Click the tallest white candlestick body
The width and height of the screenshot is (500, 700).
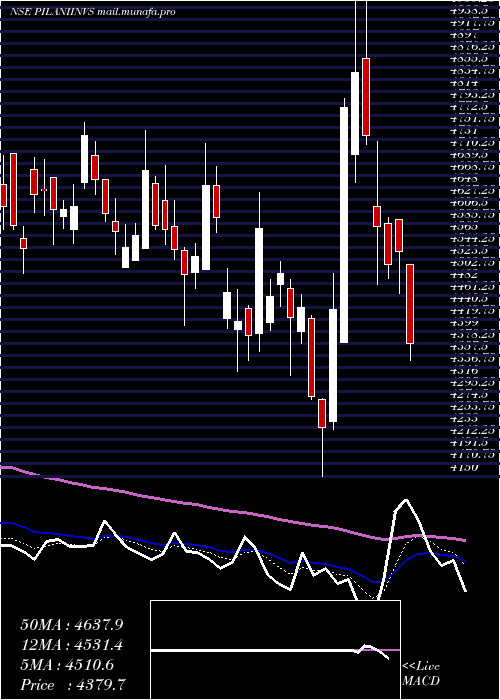pyautogui.click(x=344, y=225)
